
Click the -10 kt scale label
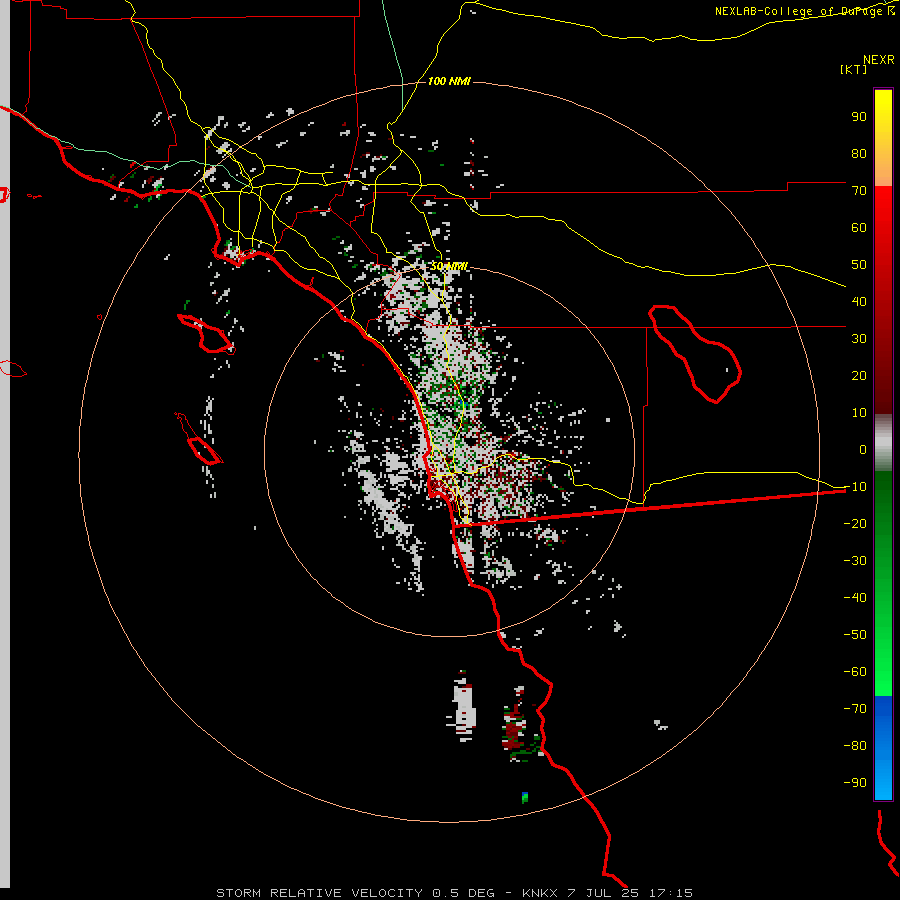(855, 487)
